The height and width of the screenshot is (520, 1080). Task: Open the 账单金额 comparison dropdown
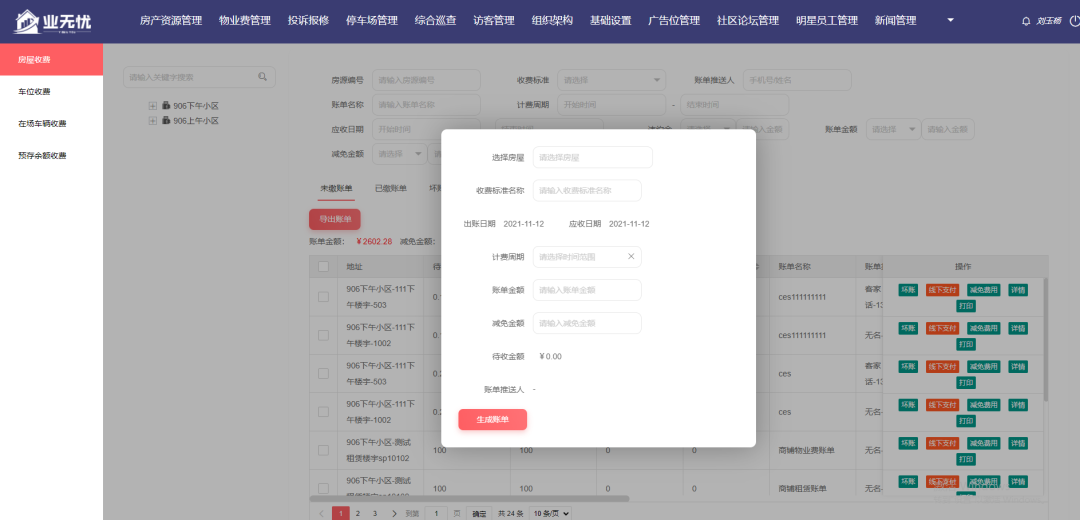tap(893, 129)
